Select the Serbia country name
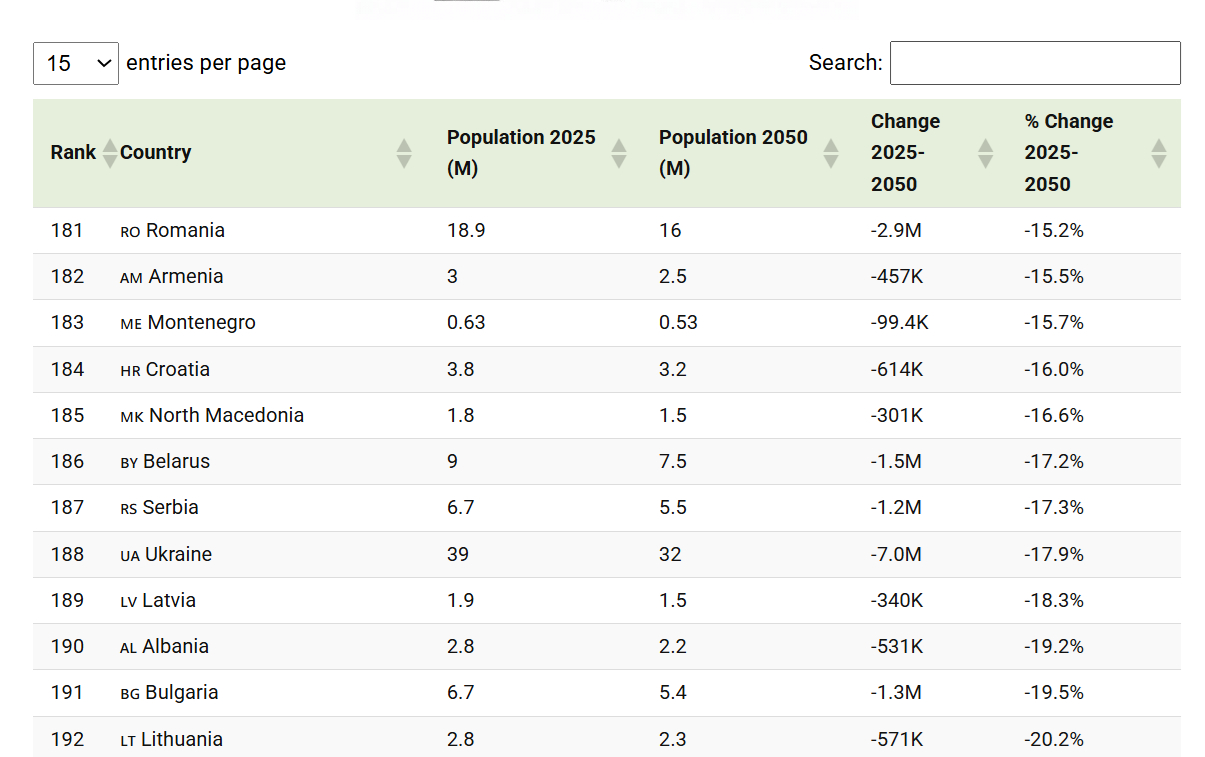1205x757 pixels. pos(170,508)
